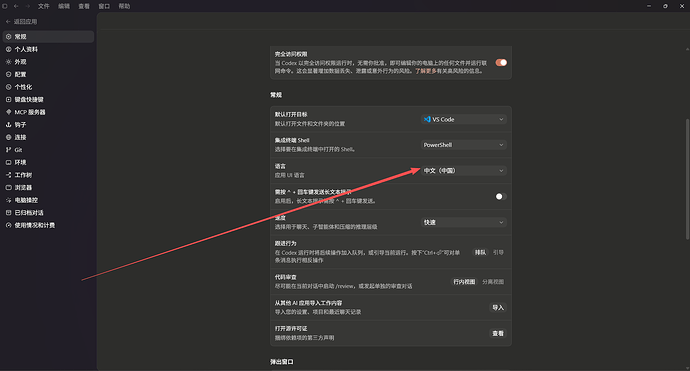The height and width of the screenshot is (371, 690).
Task: Open the PowerShell integrated shell dropdown
Action: click(464, 145)
